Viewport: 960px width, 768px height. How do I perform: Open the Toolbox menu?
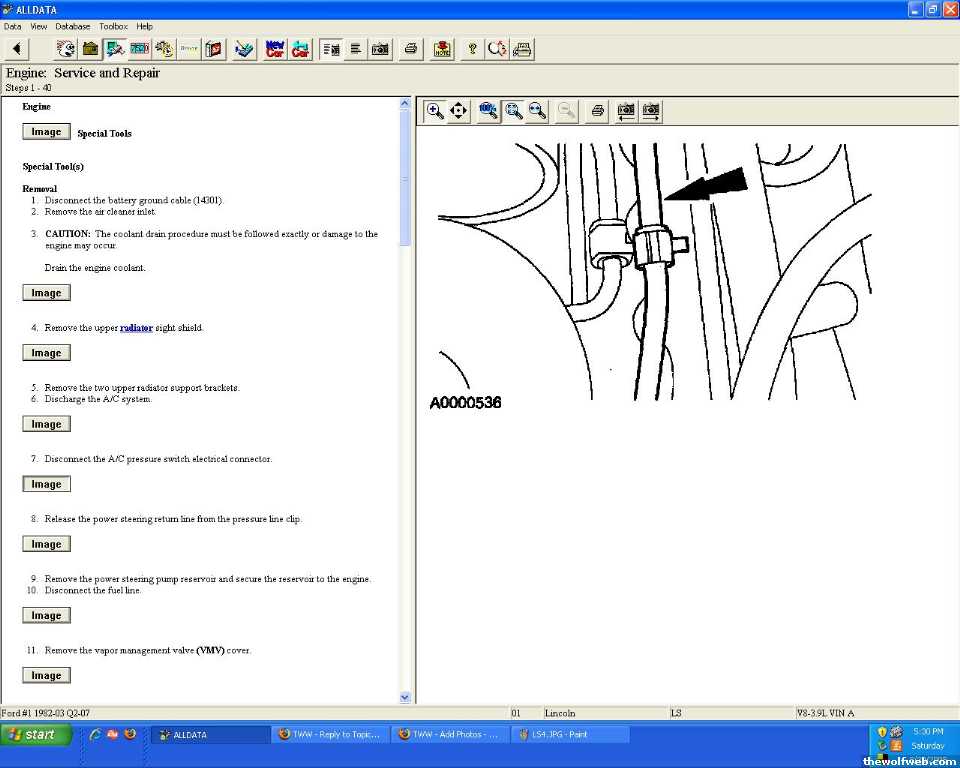point(113,26)
